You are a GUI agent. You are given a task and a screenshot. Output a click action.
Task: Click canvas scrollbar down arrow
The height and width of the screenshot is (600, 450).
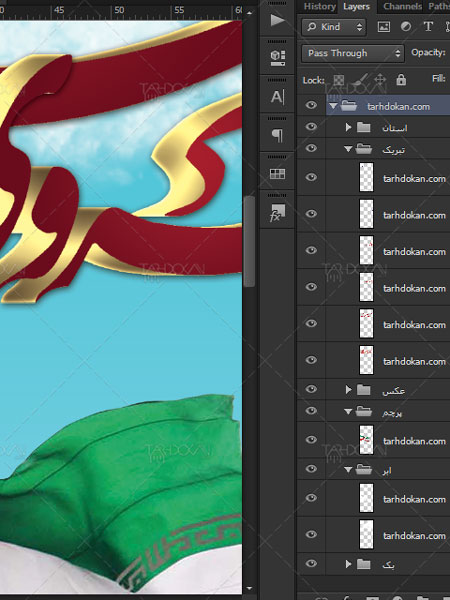[x=249, y=588]
